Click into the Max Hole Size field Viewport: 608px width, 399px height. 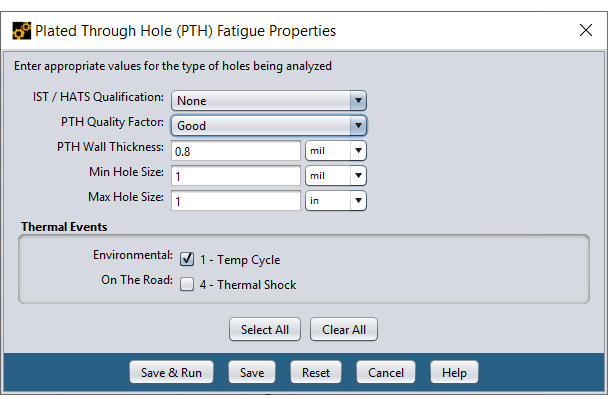[x=236, y=200]
